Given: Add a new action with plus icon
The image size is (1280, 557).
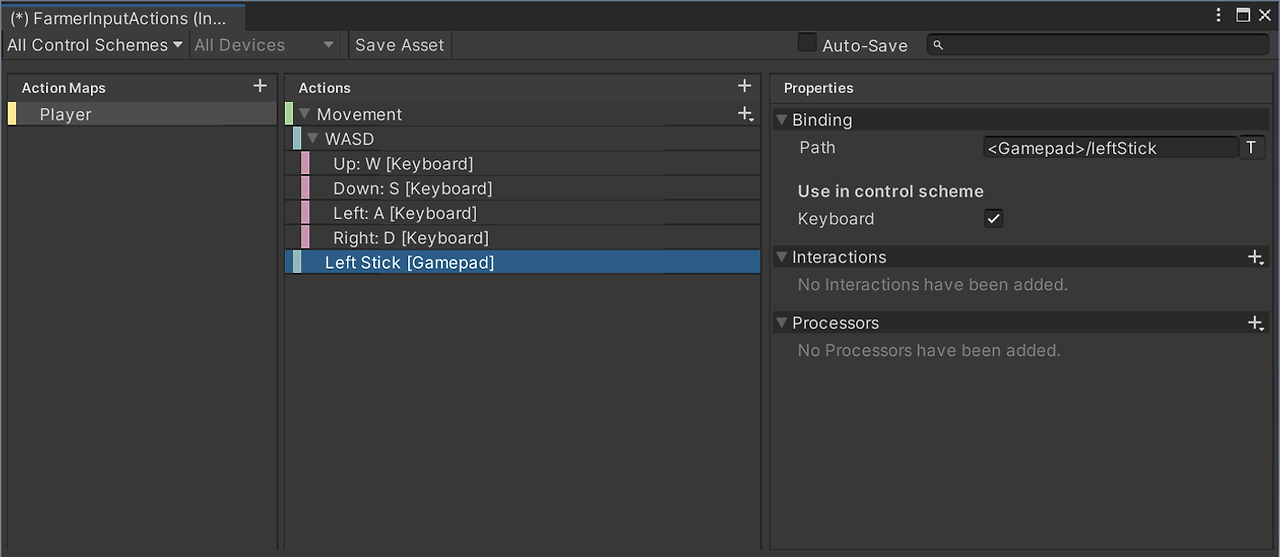Looking at the screenshot, I should point(744,87).
